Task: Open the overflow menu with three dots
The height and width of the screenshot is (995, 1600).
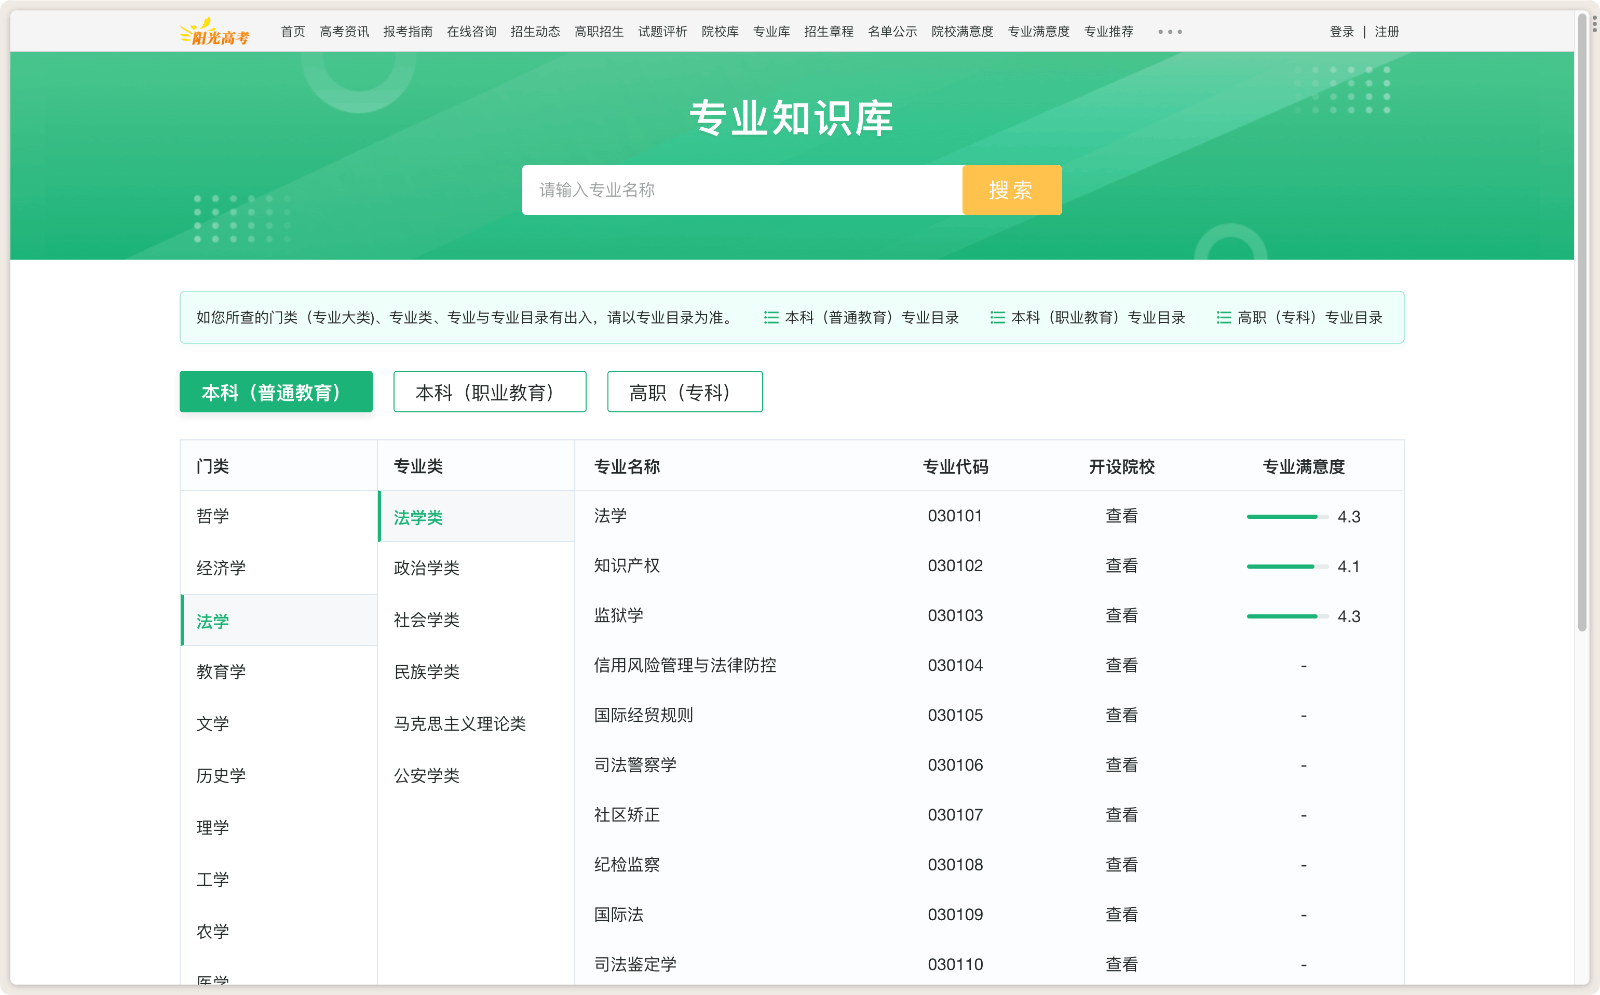Action: [1168, 31]
